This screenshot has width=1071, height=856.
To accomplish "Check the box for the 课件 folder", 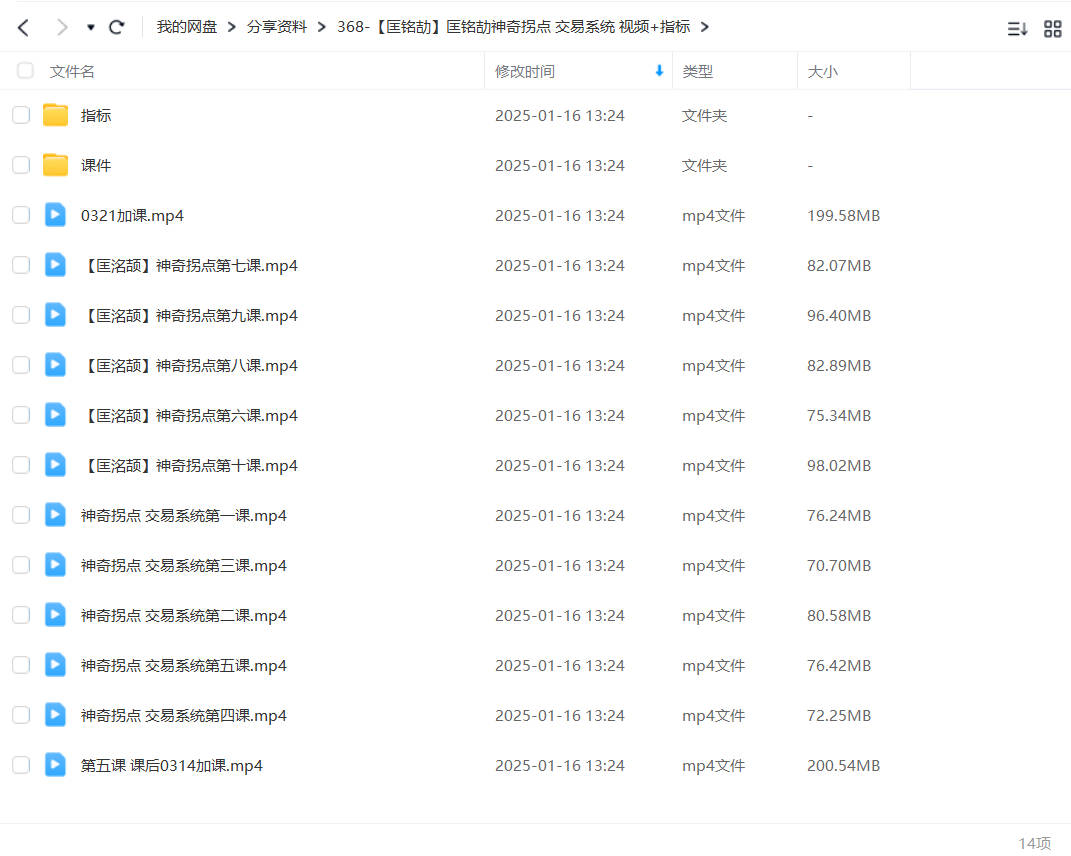I will pos(21,165).
